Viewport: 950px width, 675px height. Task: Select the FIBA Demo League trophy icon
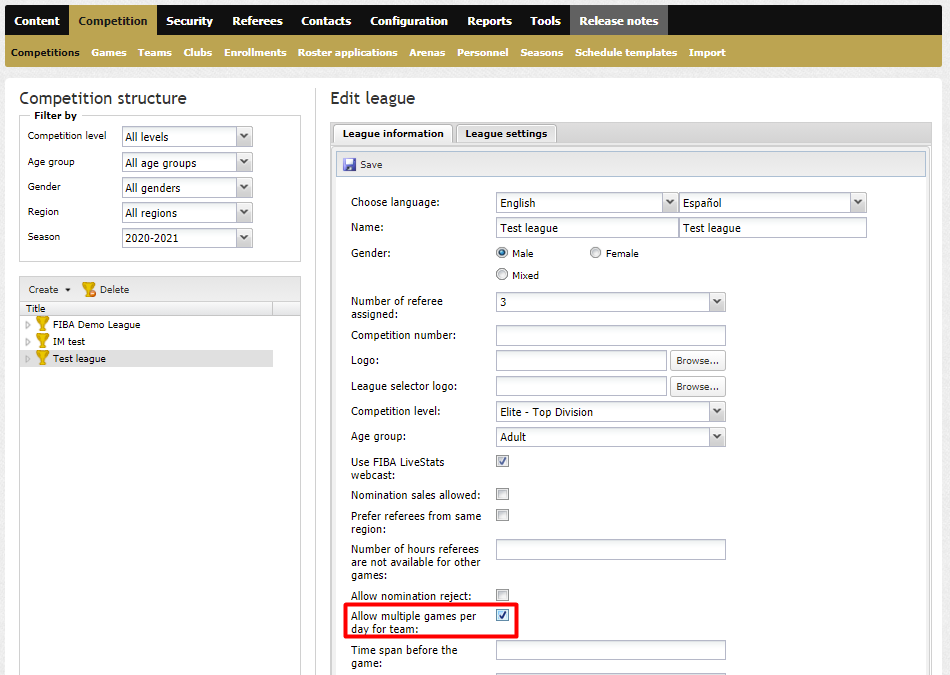42,324
